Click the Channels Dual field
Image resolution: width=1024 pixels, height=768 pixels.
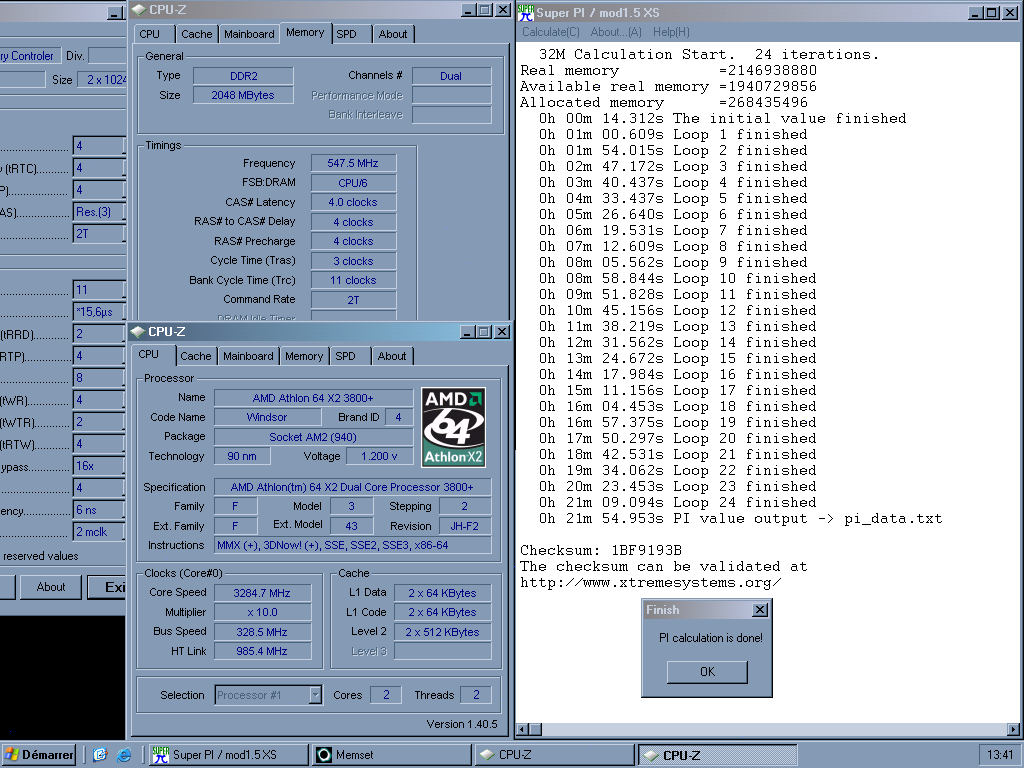[451, 76]
